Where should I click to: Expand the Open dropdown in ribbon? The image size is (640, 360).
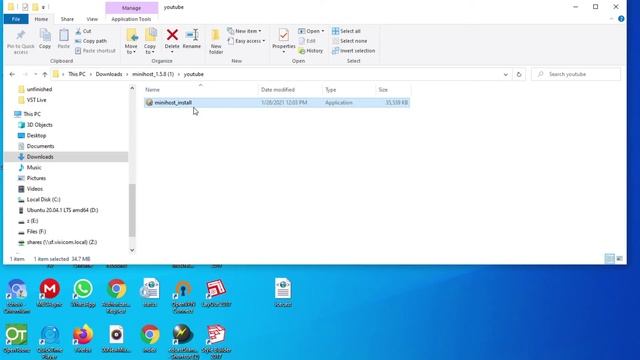(311, 31)
